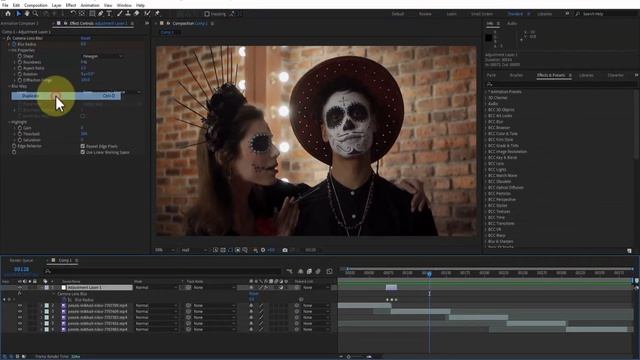Select the Hand tool
The width and height of the screenshot is (640, 360).
27,13
